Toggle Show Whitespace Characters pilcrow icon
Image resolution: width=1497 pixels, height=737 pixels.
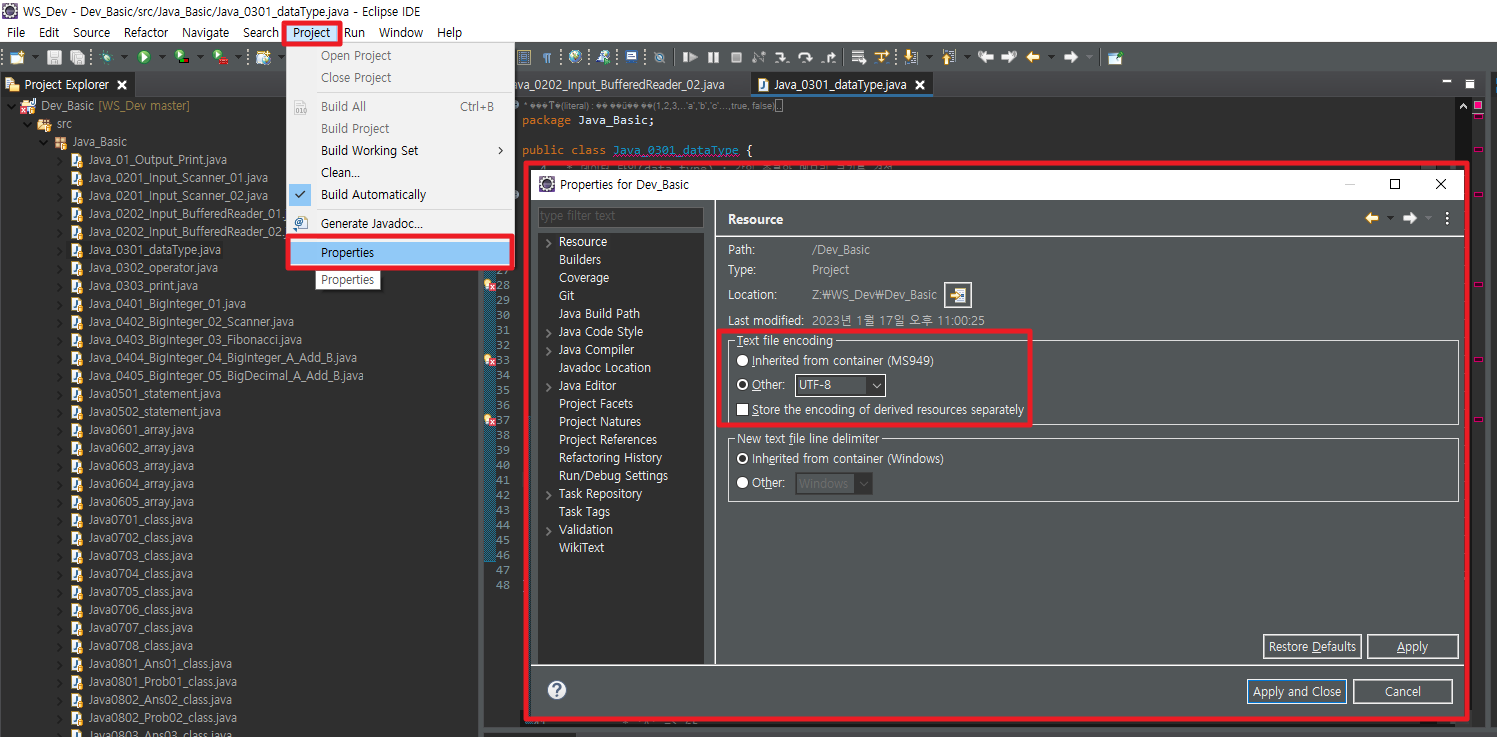546,57
